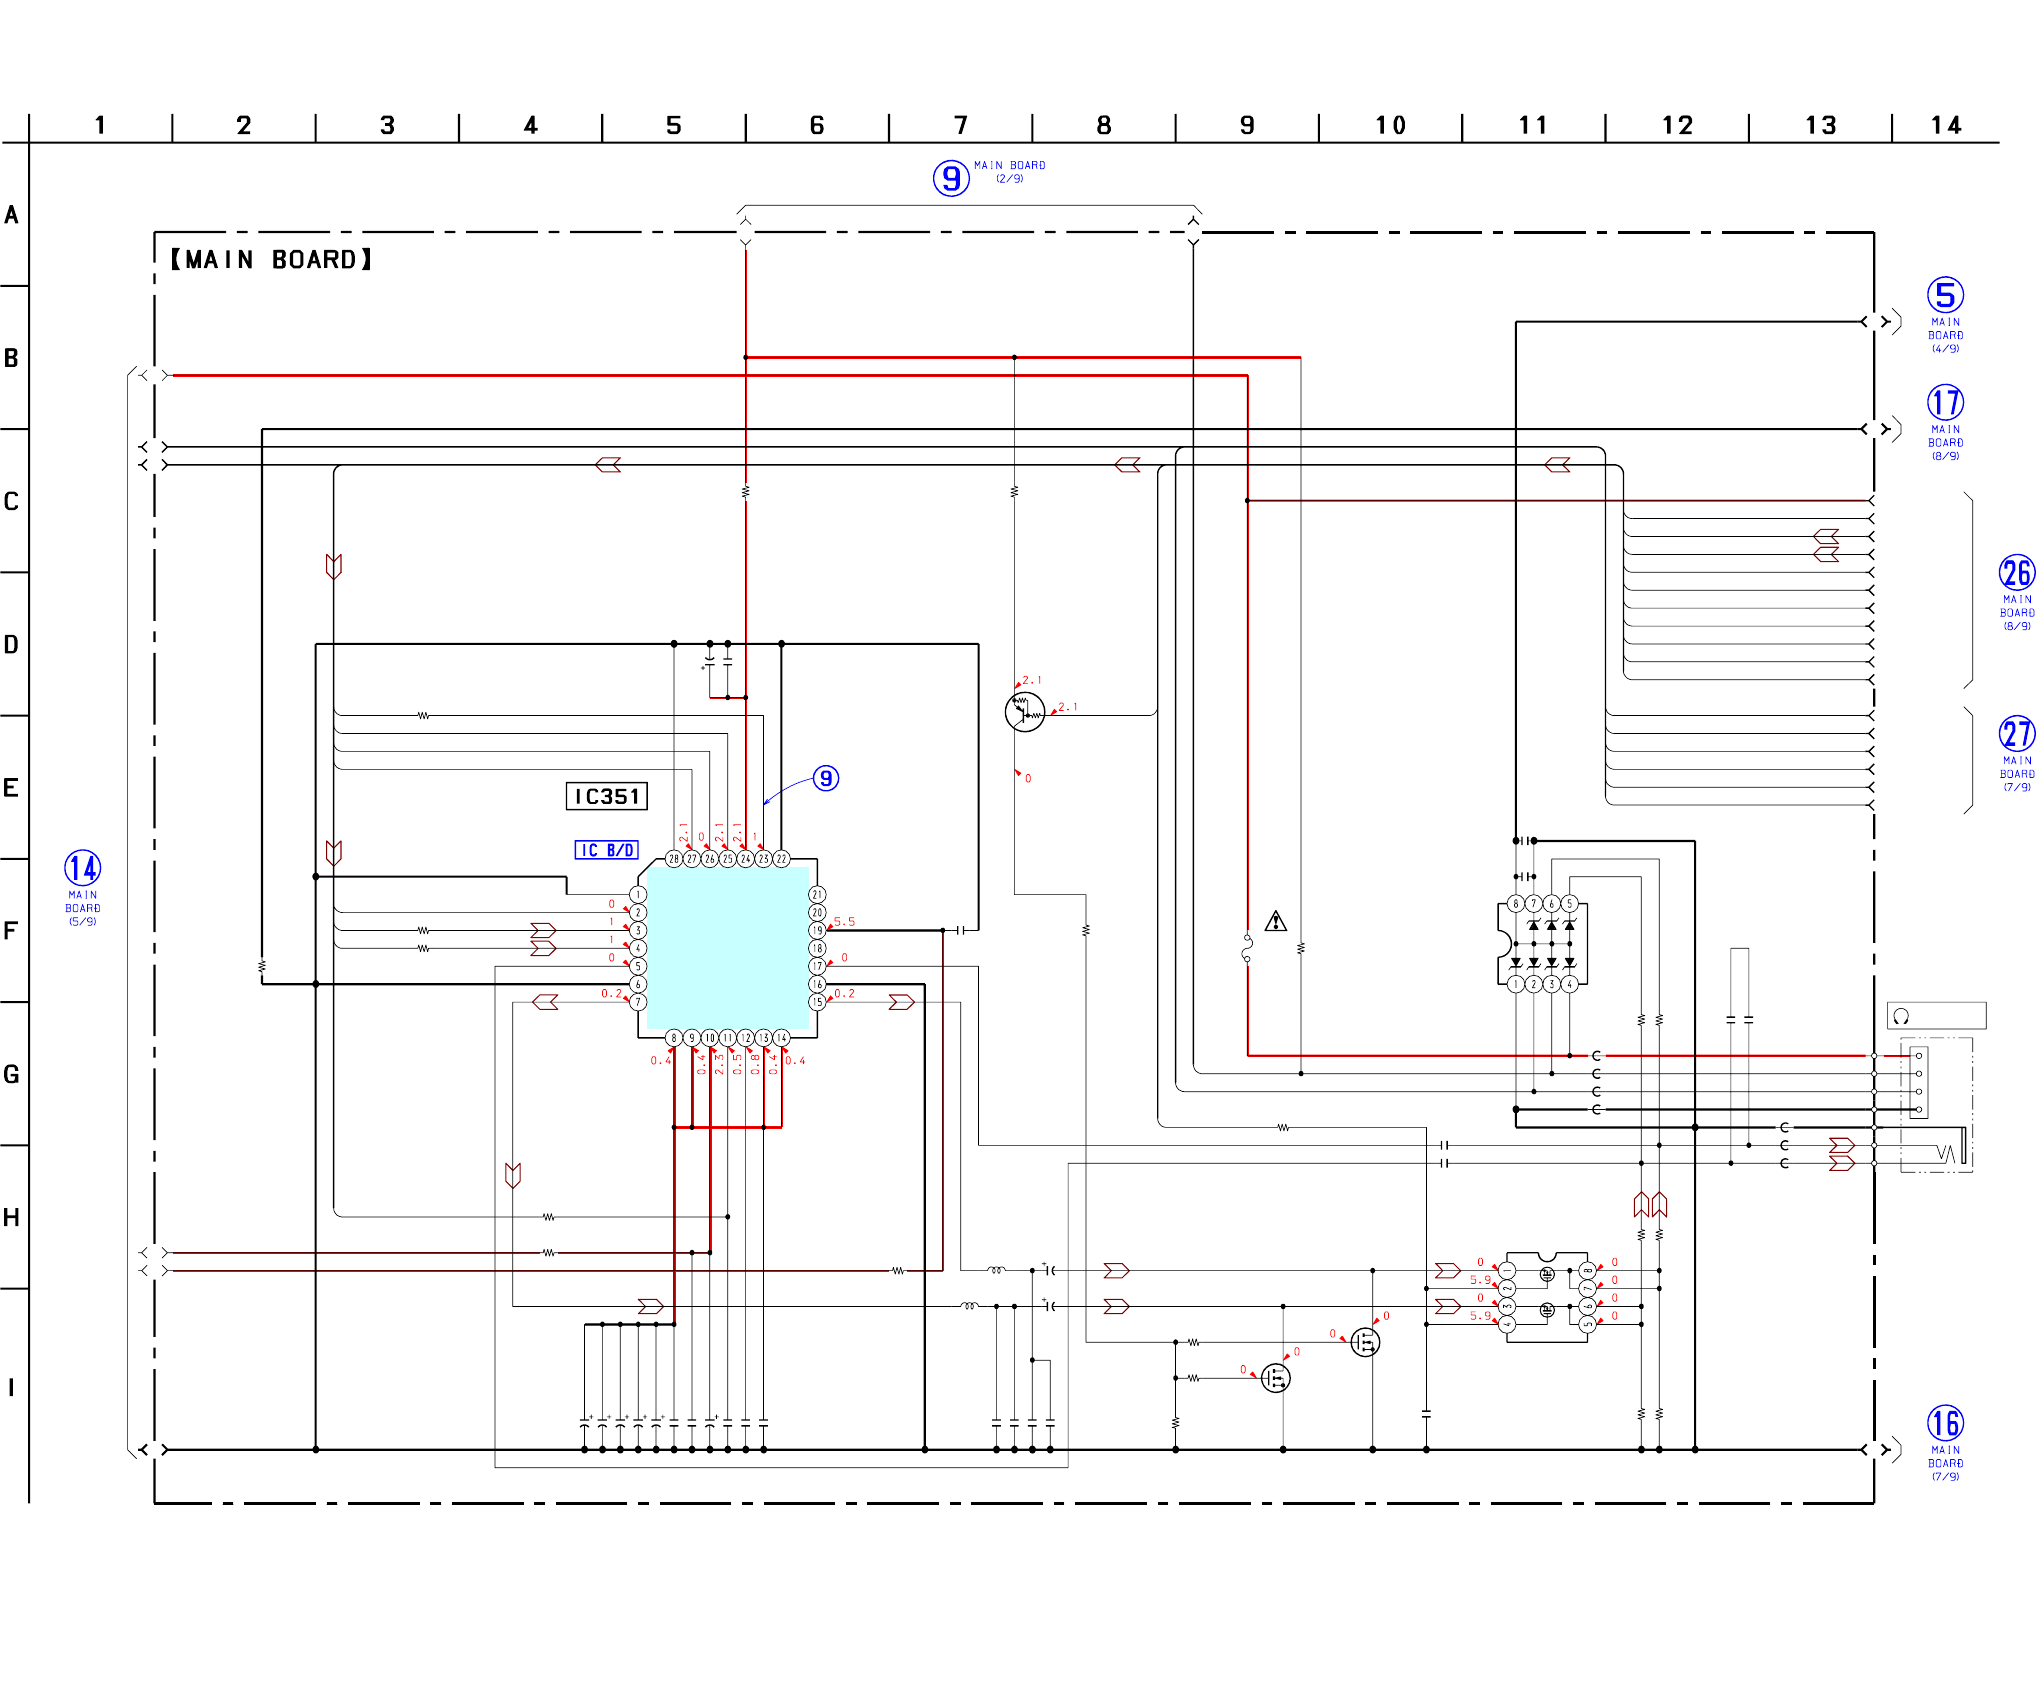Open the IC B/D link

coord(606,850)
